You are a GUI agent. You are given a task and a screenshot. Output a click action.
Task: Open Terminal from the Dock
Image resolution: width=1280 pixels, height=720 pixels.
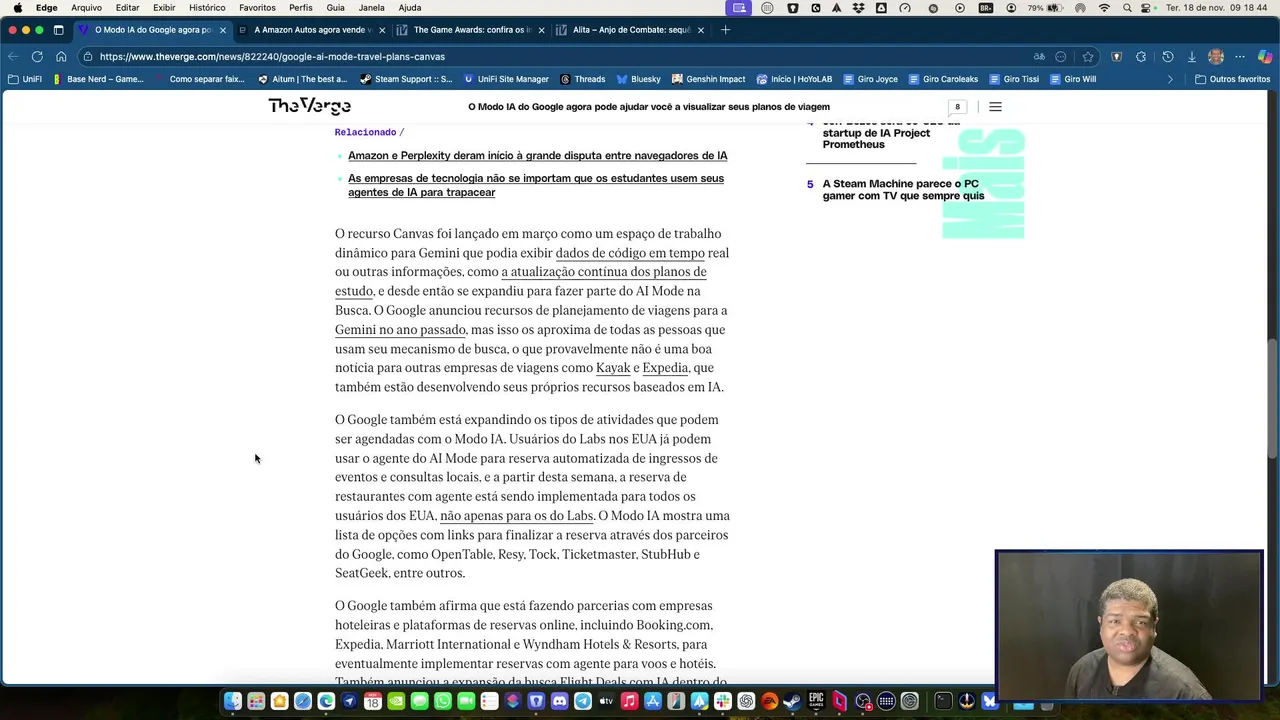[x=943, y=701]
